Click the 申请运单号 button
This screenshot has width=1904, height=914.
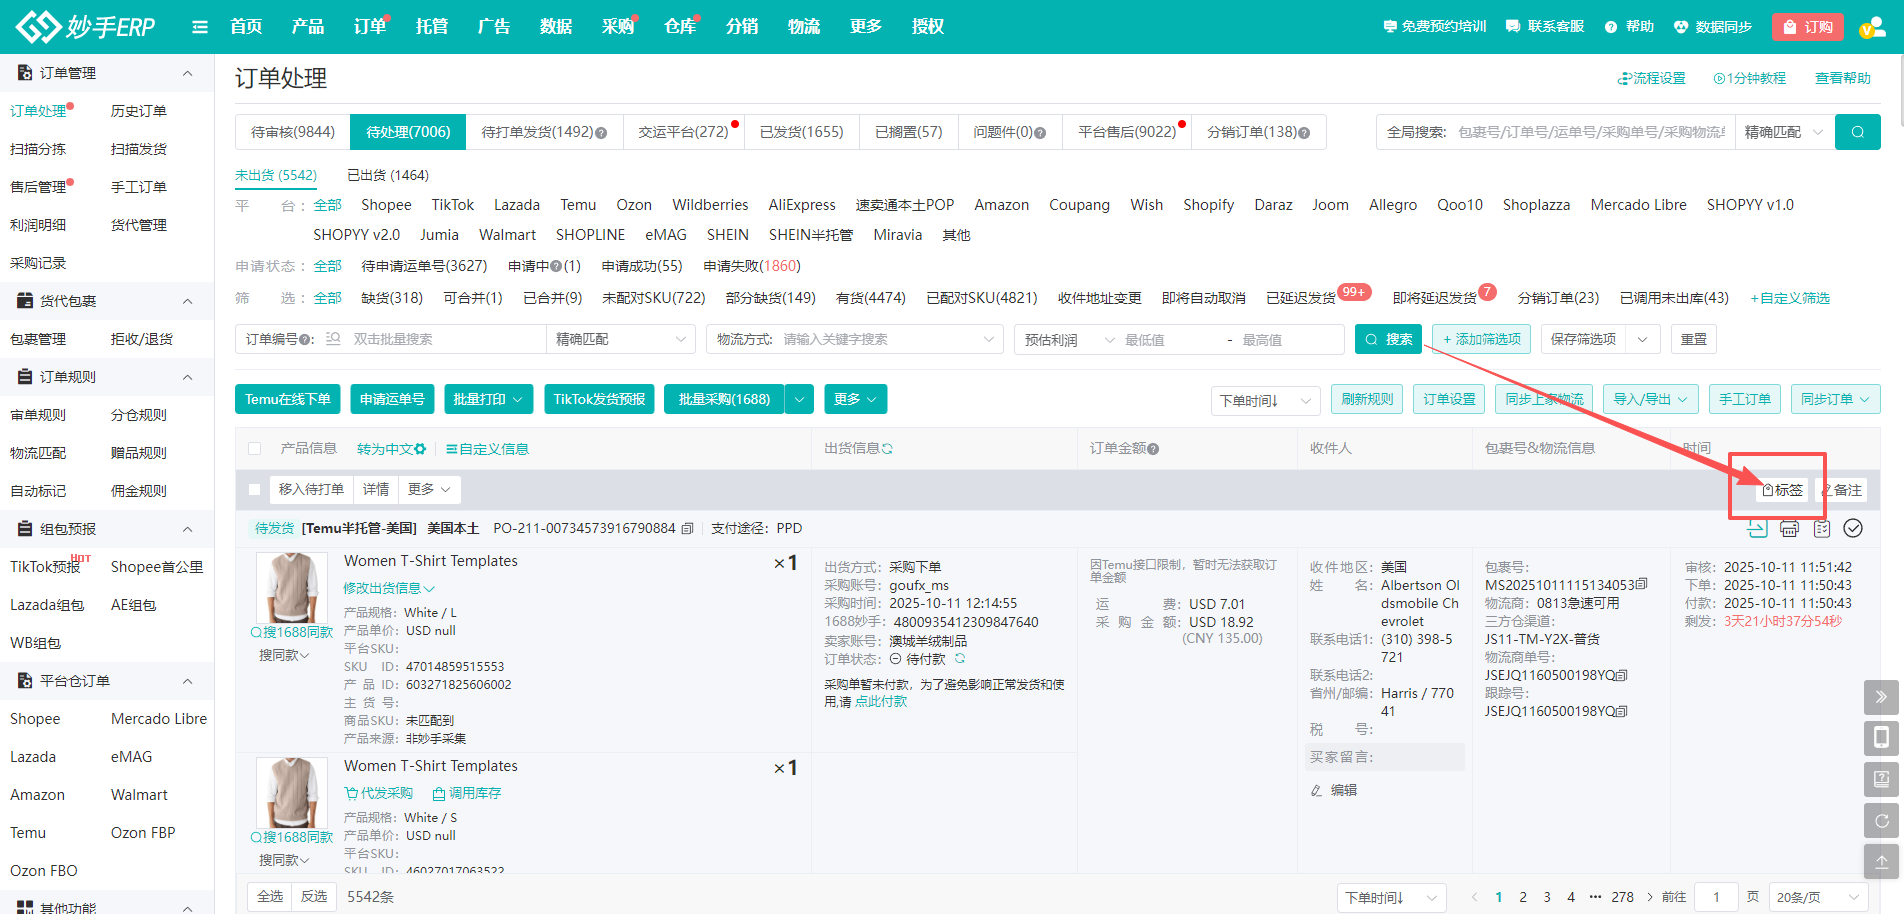(392, 399)
